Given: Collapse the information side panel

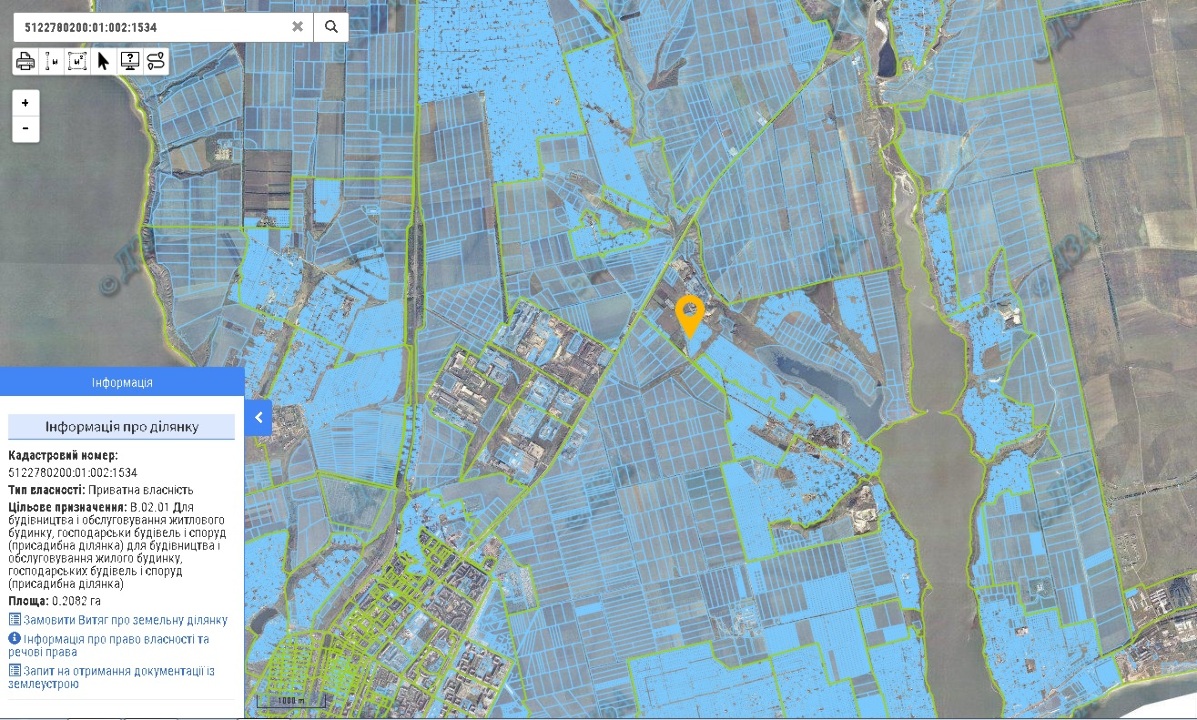Looking at the screenshot, I should point(258,417).
